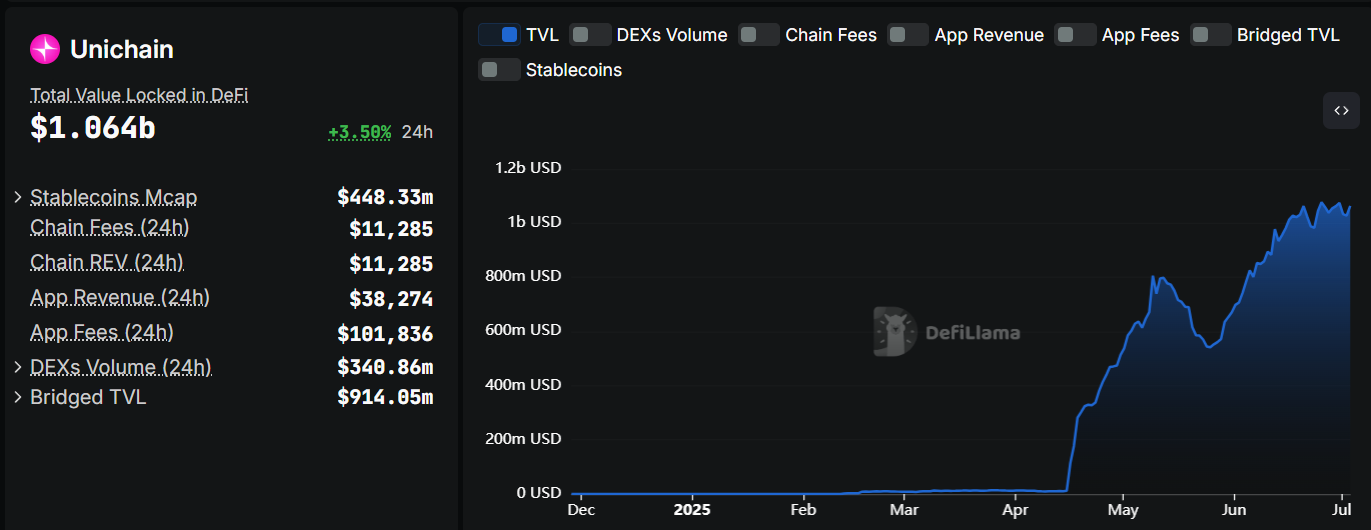Enable the Chain Fees toggle
The image size is (1371, 530).
759,35
